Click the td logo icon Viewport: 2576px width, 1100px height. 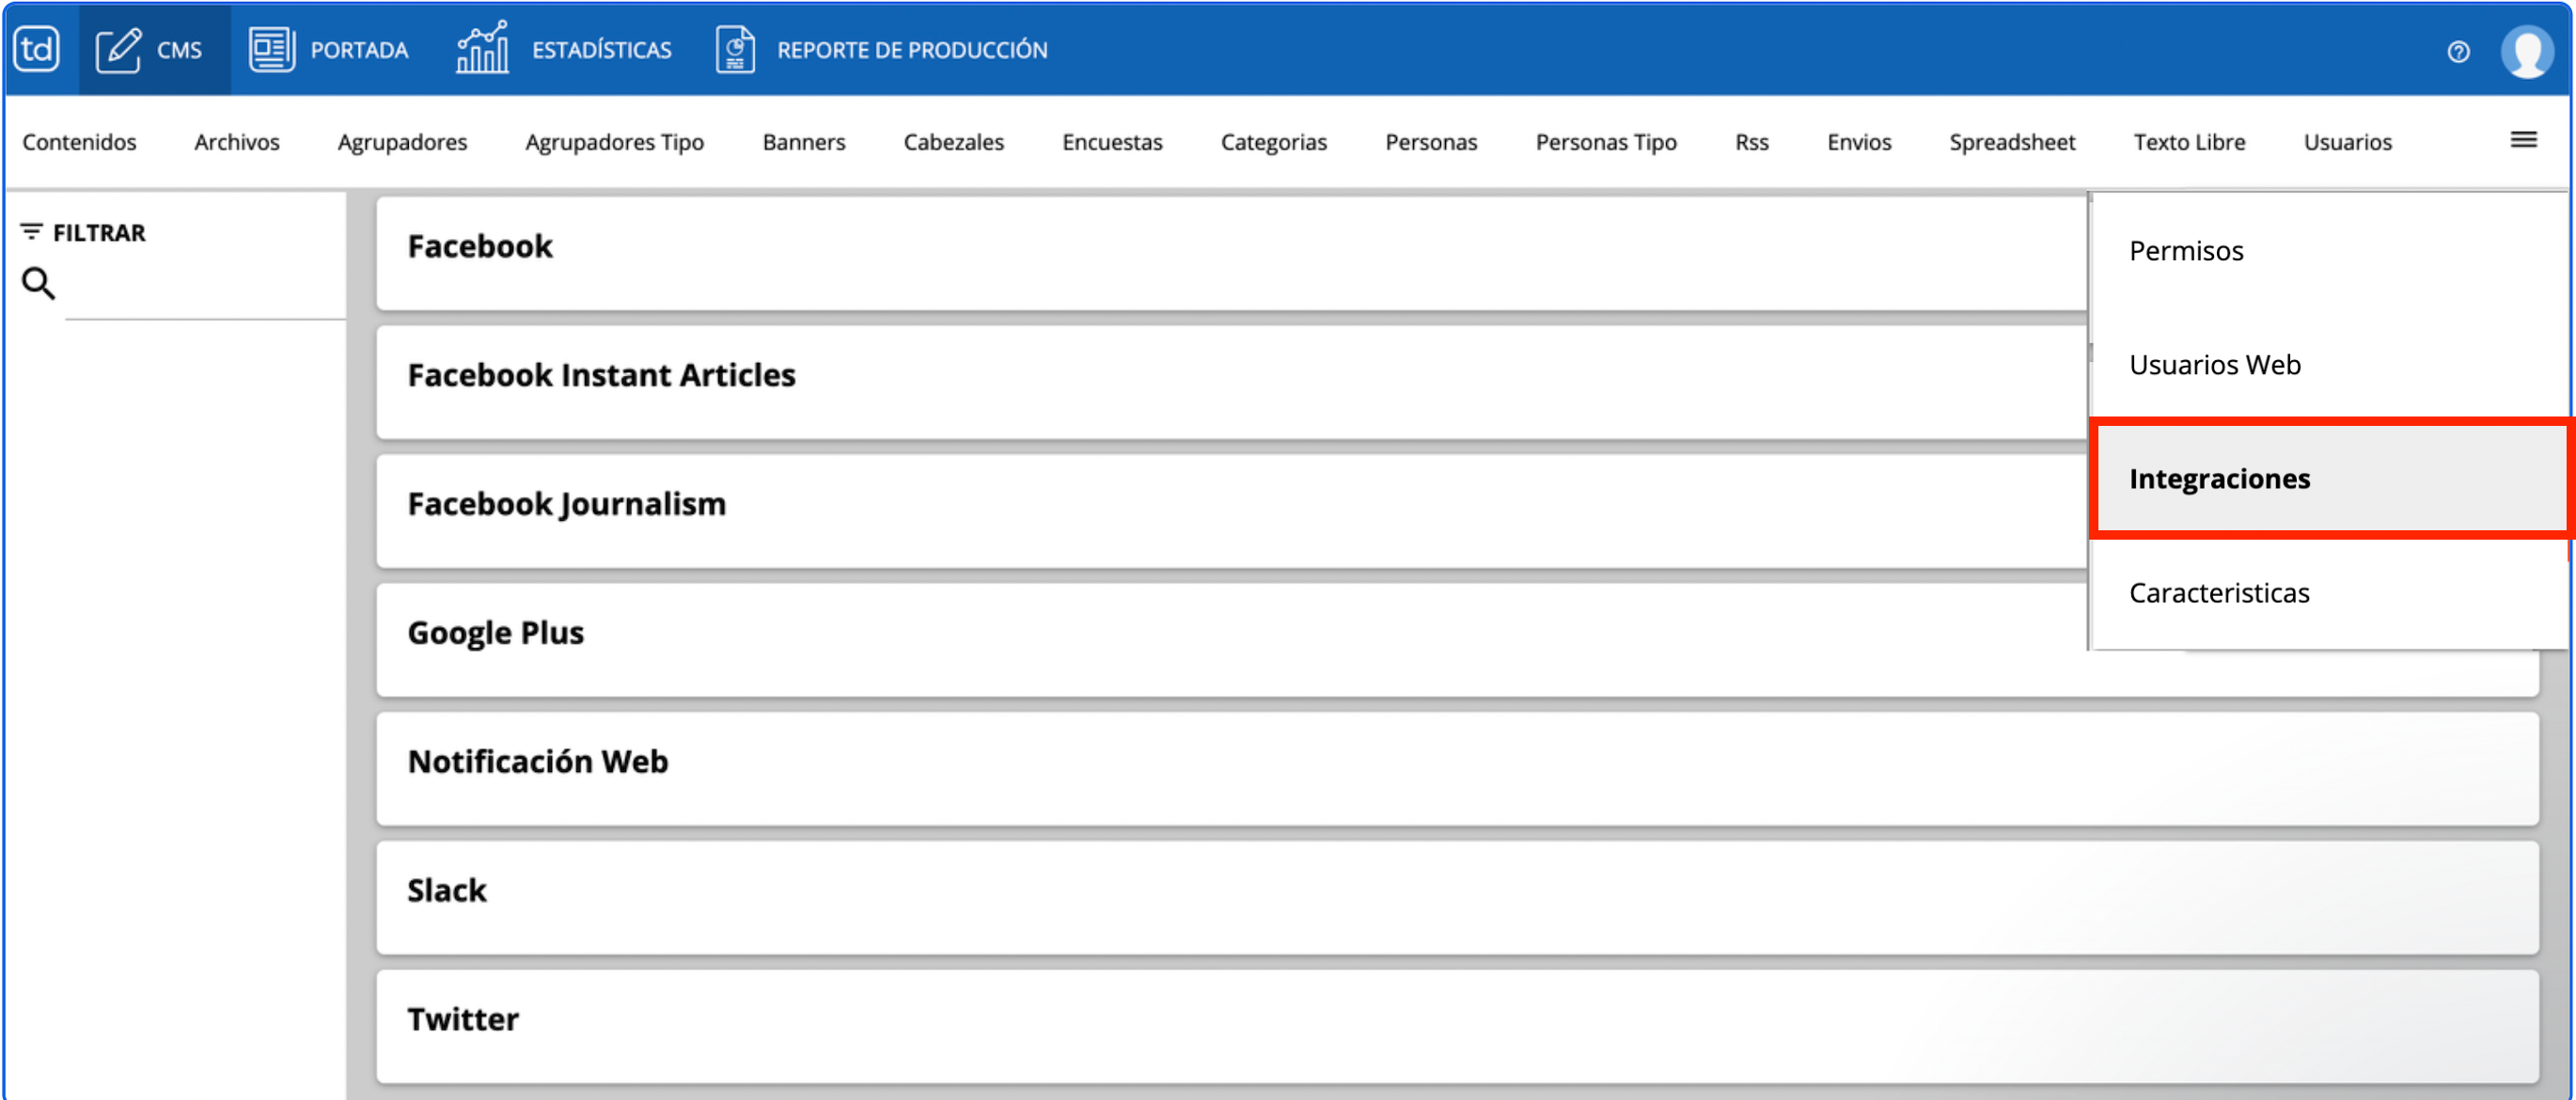pyautogui.click(x=37, y=48)
